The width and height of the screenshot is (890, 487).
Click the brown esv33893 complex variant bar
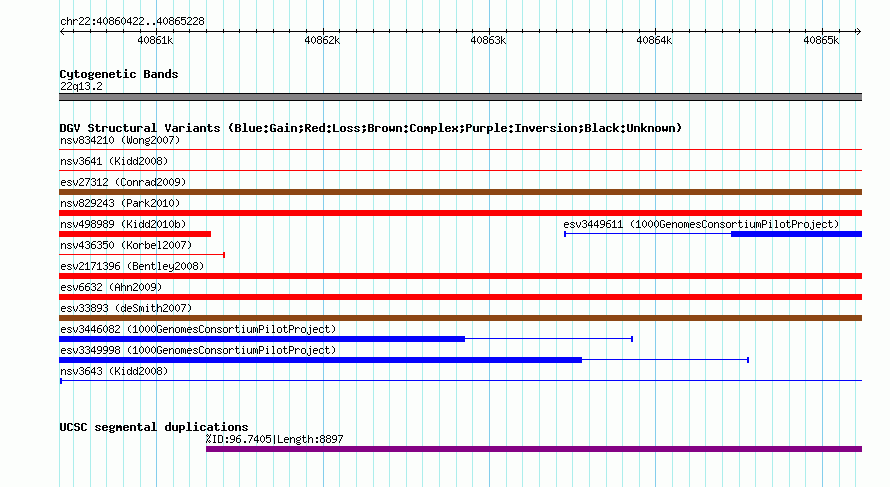click(460, 318)
